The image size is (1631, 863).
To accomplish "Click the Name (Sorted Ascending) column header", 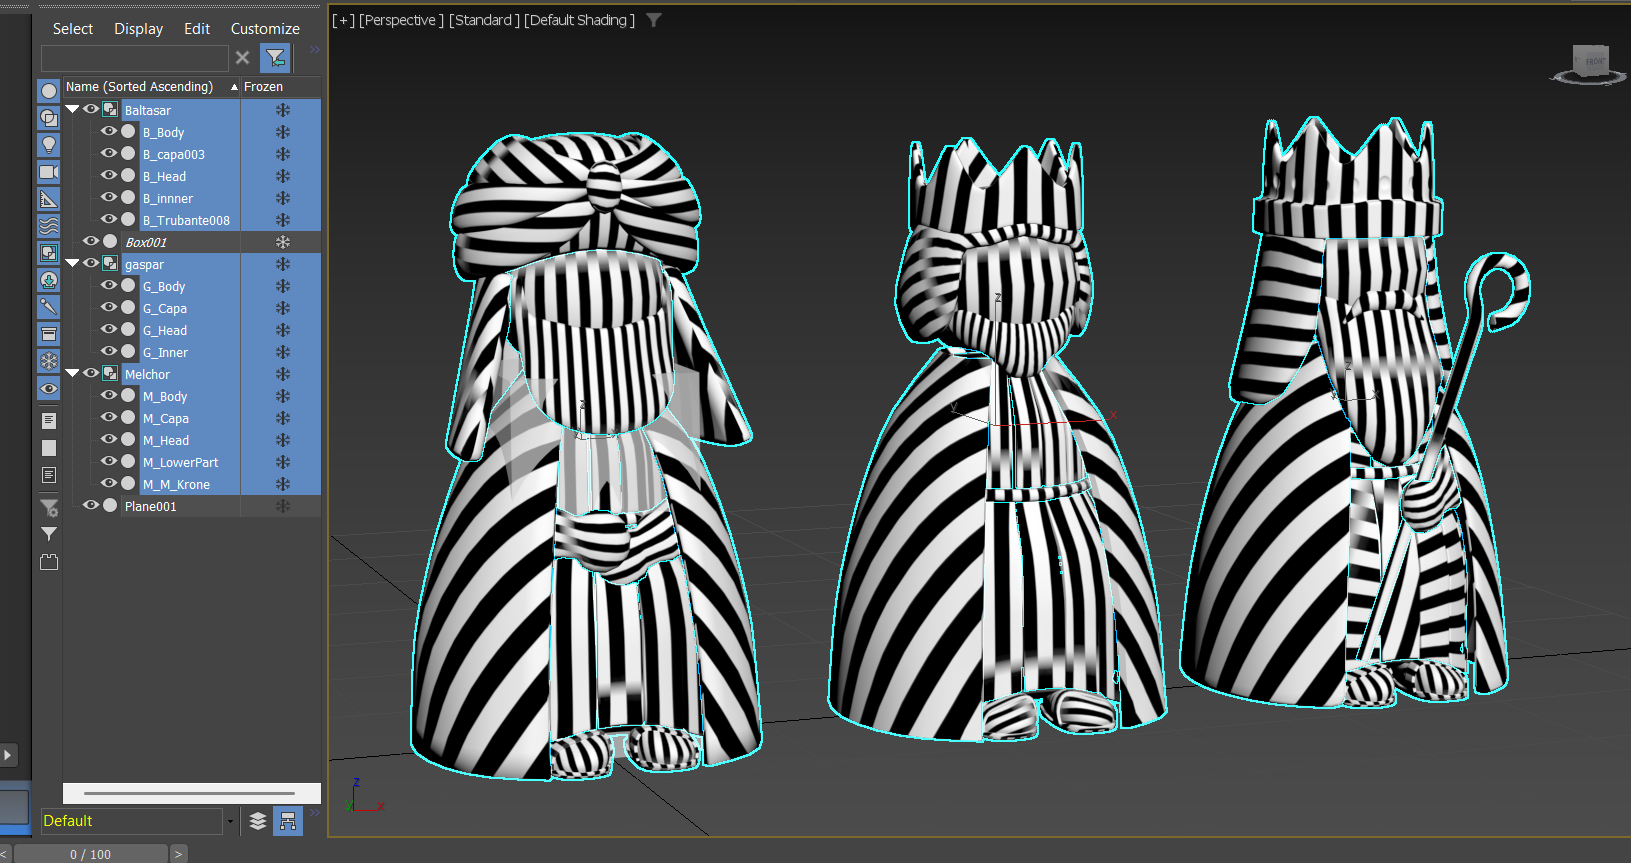I will (140, 87).
